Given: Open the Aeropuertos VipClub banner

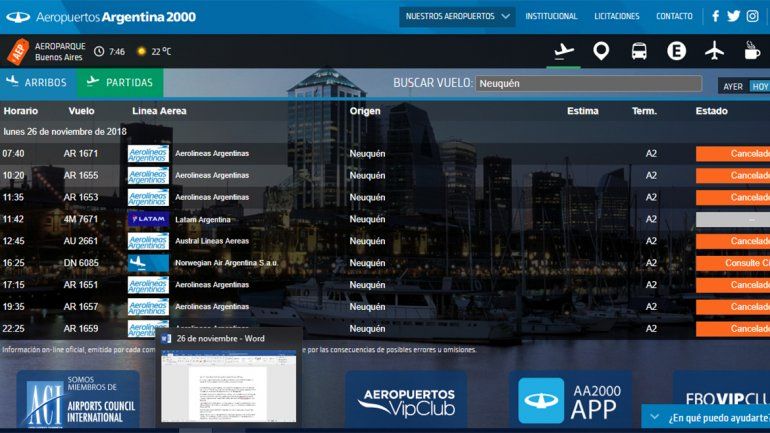Looking at the screenshot, I should click(406, 401).
